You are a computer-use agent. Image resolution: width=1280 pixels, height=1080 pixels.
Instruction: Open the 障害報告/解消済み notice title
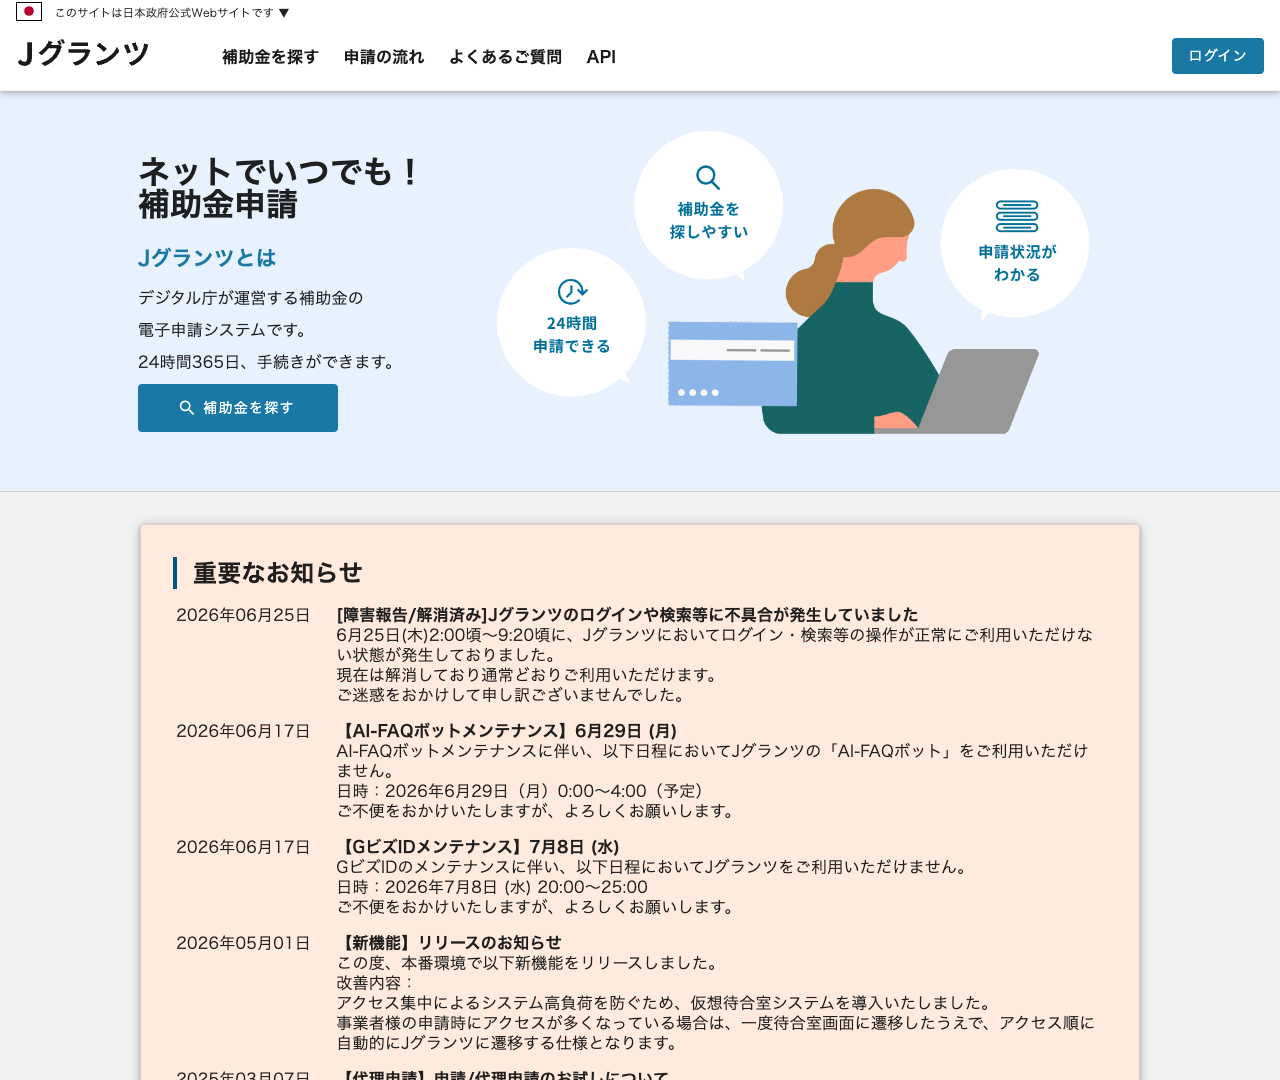pos(627,615)
